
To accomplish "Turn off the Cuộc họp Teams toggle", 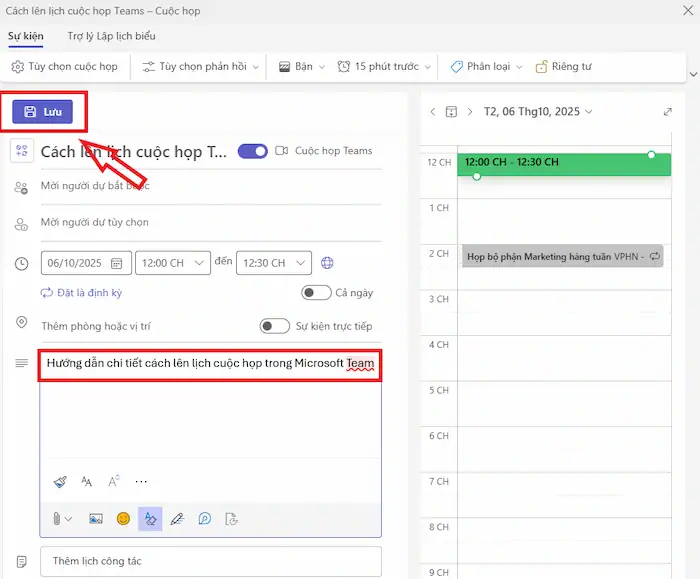I will click(253, 151).
